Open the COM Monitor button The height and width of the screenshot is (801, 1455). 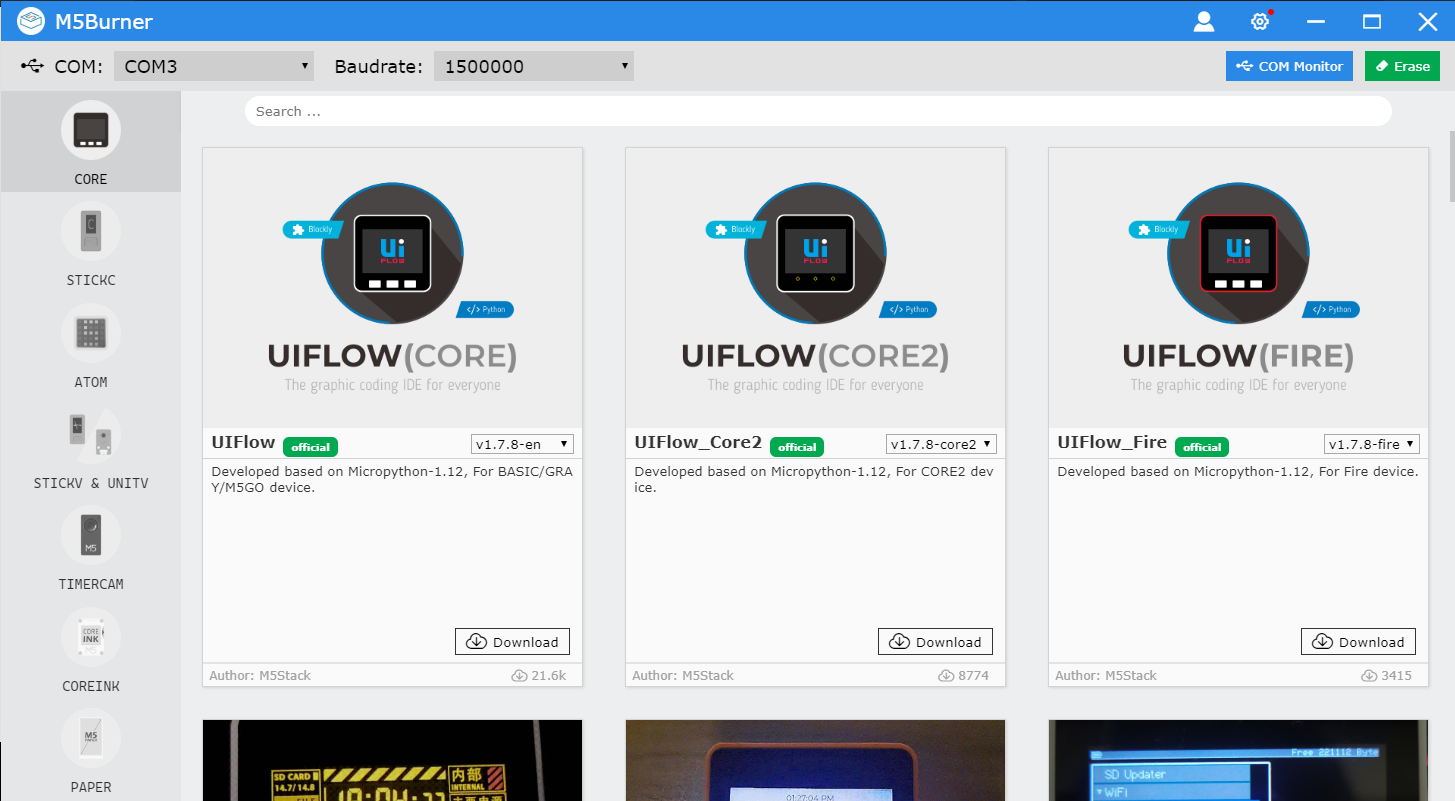1289,66
